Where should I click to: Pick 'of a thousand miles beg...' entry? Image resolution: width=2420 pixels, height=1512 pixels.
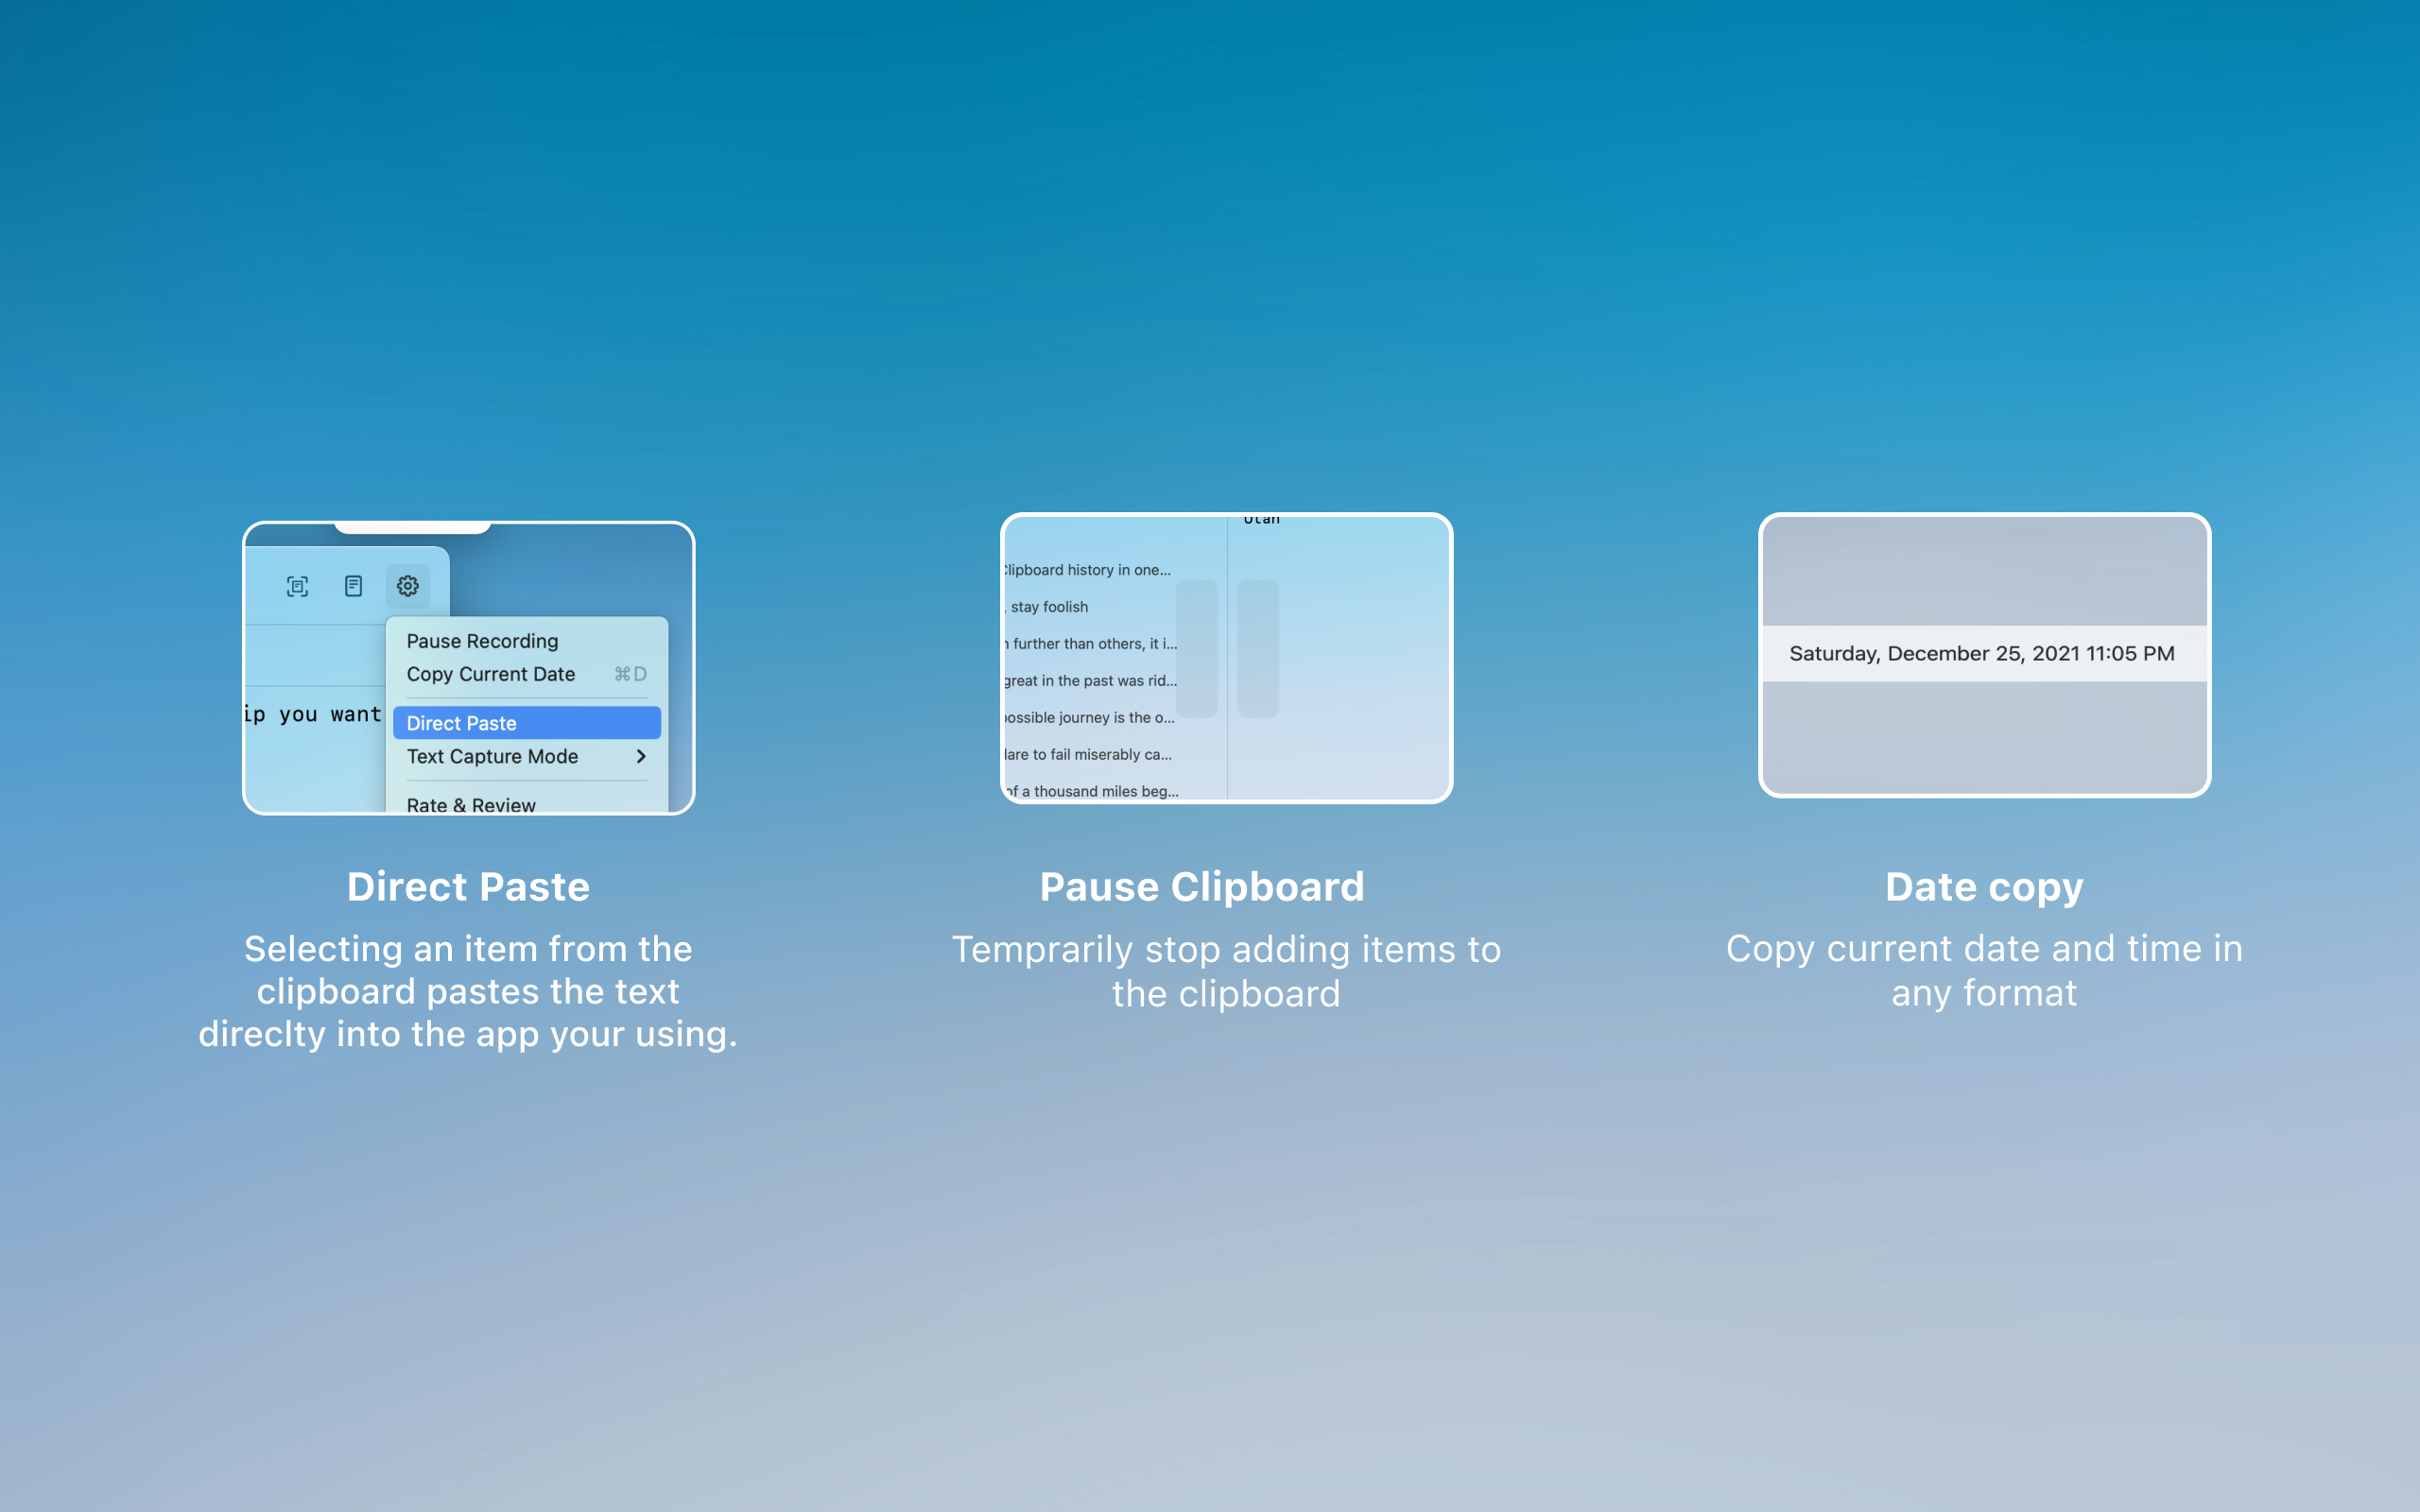(1092, 791)
